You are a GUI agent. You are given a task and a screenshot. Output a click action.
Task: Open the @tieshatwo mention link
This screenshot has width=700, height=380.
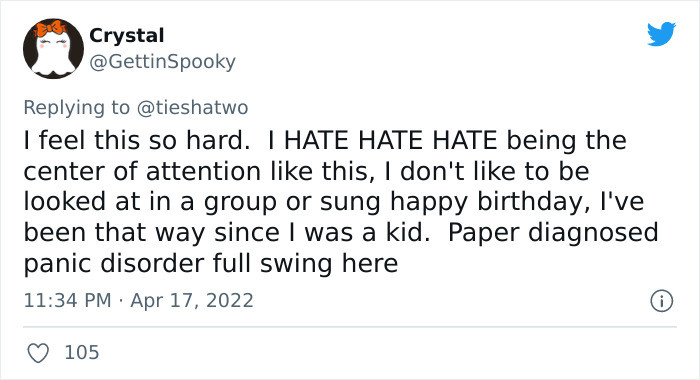[192, 108]
